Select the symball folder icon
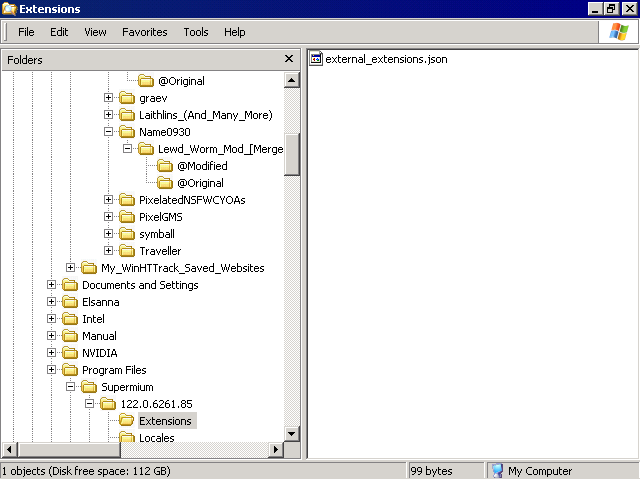The image size is (640, 480). [127, 234]
